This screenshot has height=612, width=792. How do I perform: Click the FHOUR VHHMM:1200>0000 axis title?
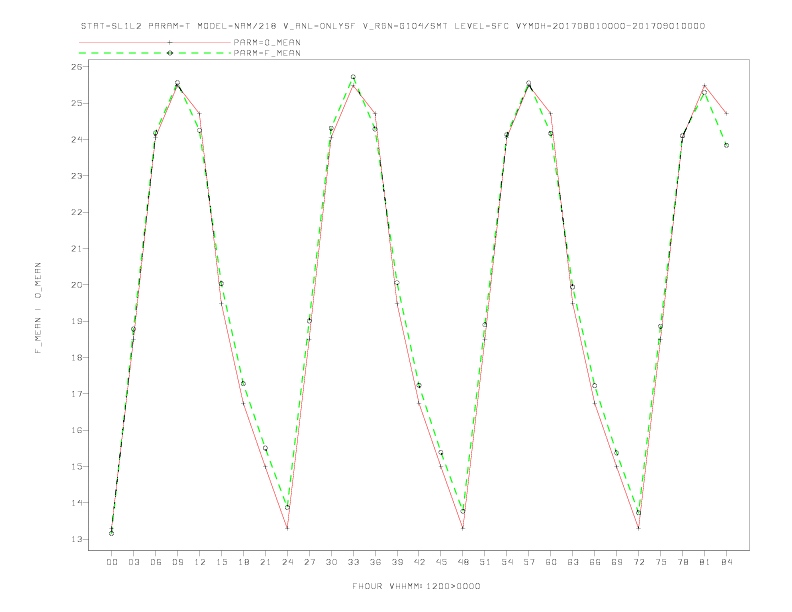(x=416, y=586)
